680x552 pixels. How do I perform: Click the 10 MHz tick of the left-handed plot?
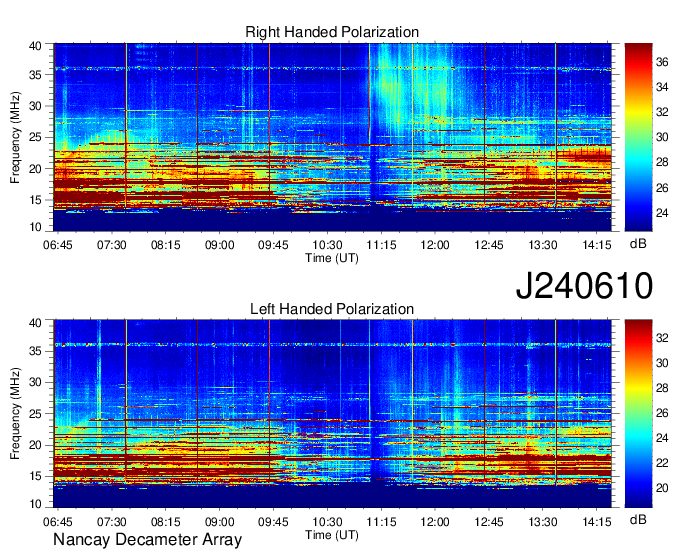point(35,504)
